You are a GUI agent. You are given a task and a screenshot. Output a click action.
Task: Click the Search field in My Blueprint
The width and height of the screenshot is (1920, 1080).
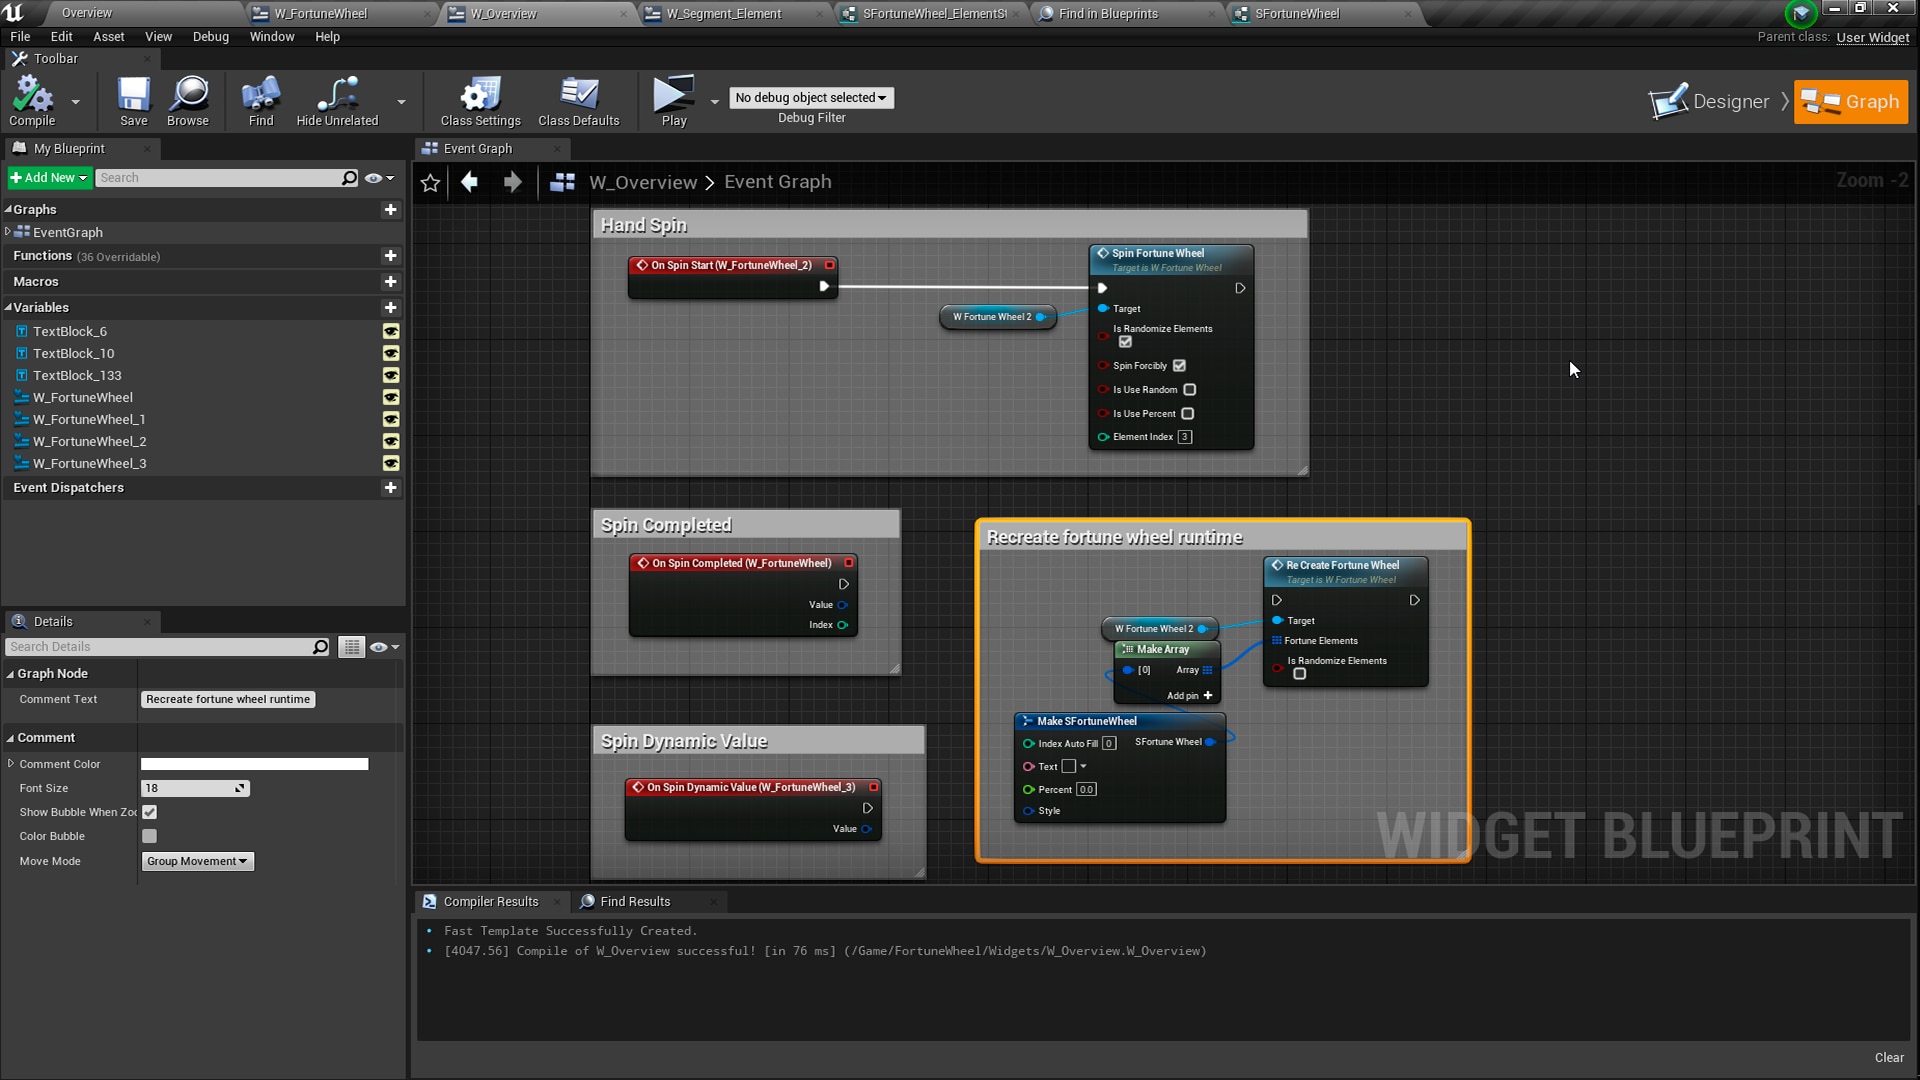pos(220,177)
